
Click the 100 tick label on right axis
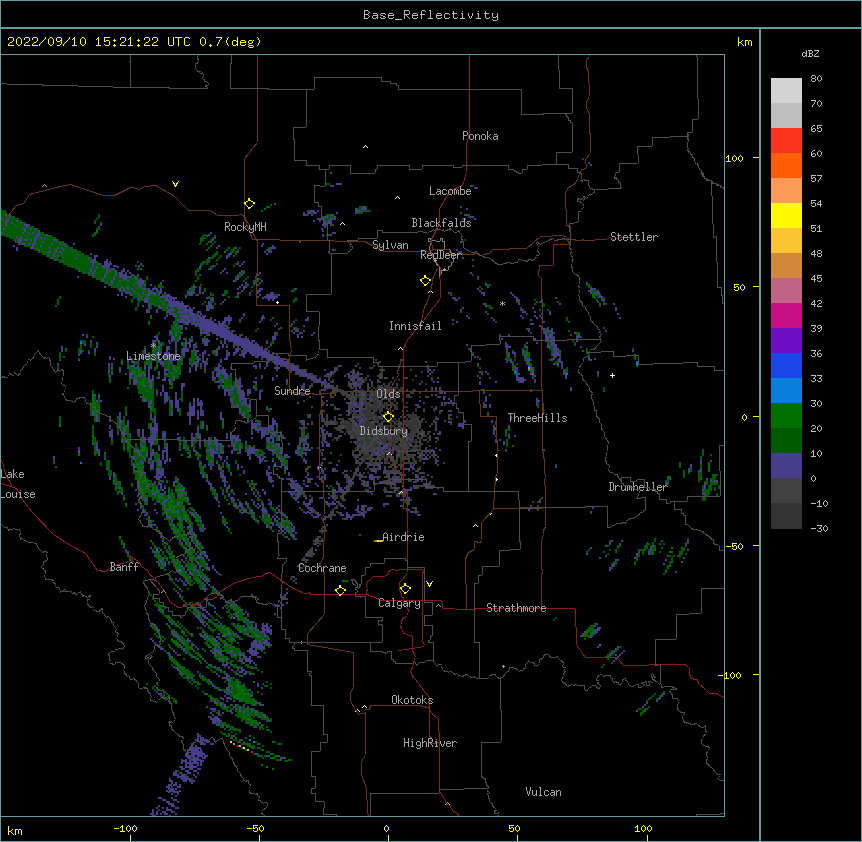(734, 158)
